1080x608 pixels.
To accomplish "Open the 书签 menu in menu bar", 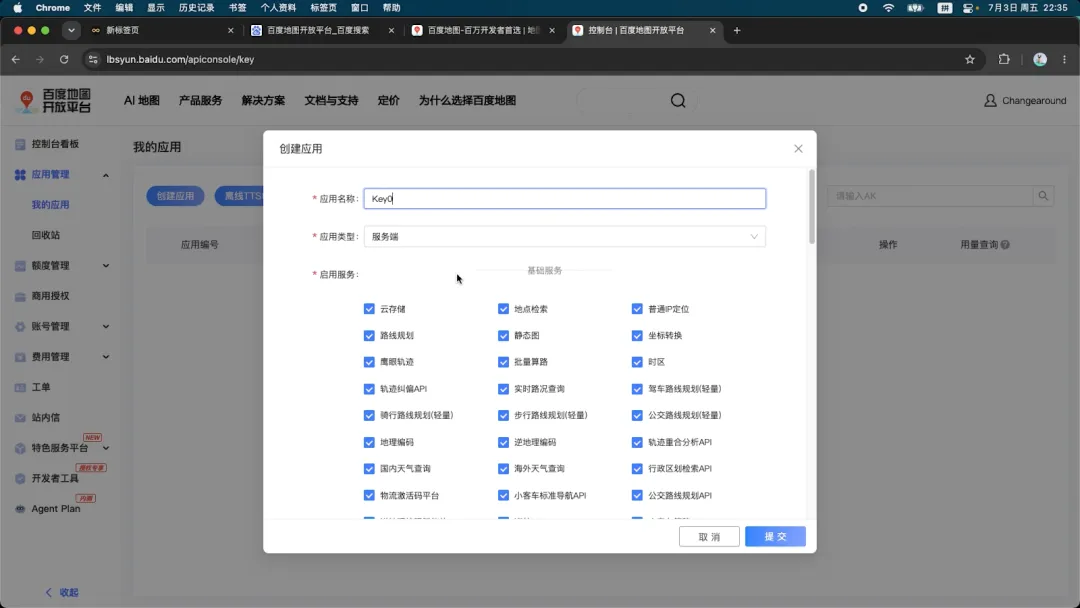I will click(238, 8).
